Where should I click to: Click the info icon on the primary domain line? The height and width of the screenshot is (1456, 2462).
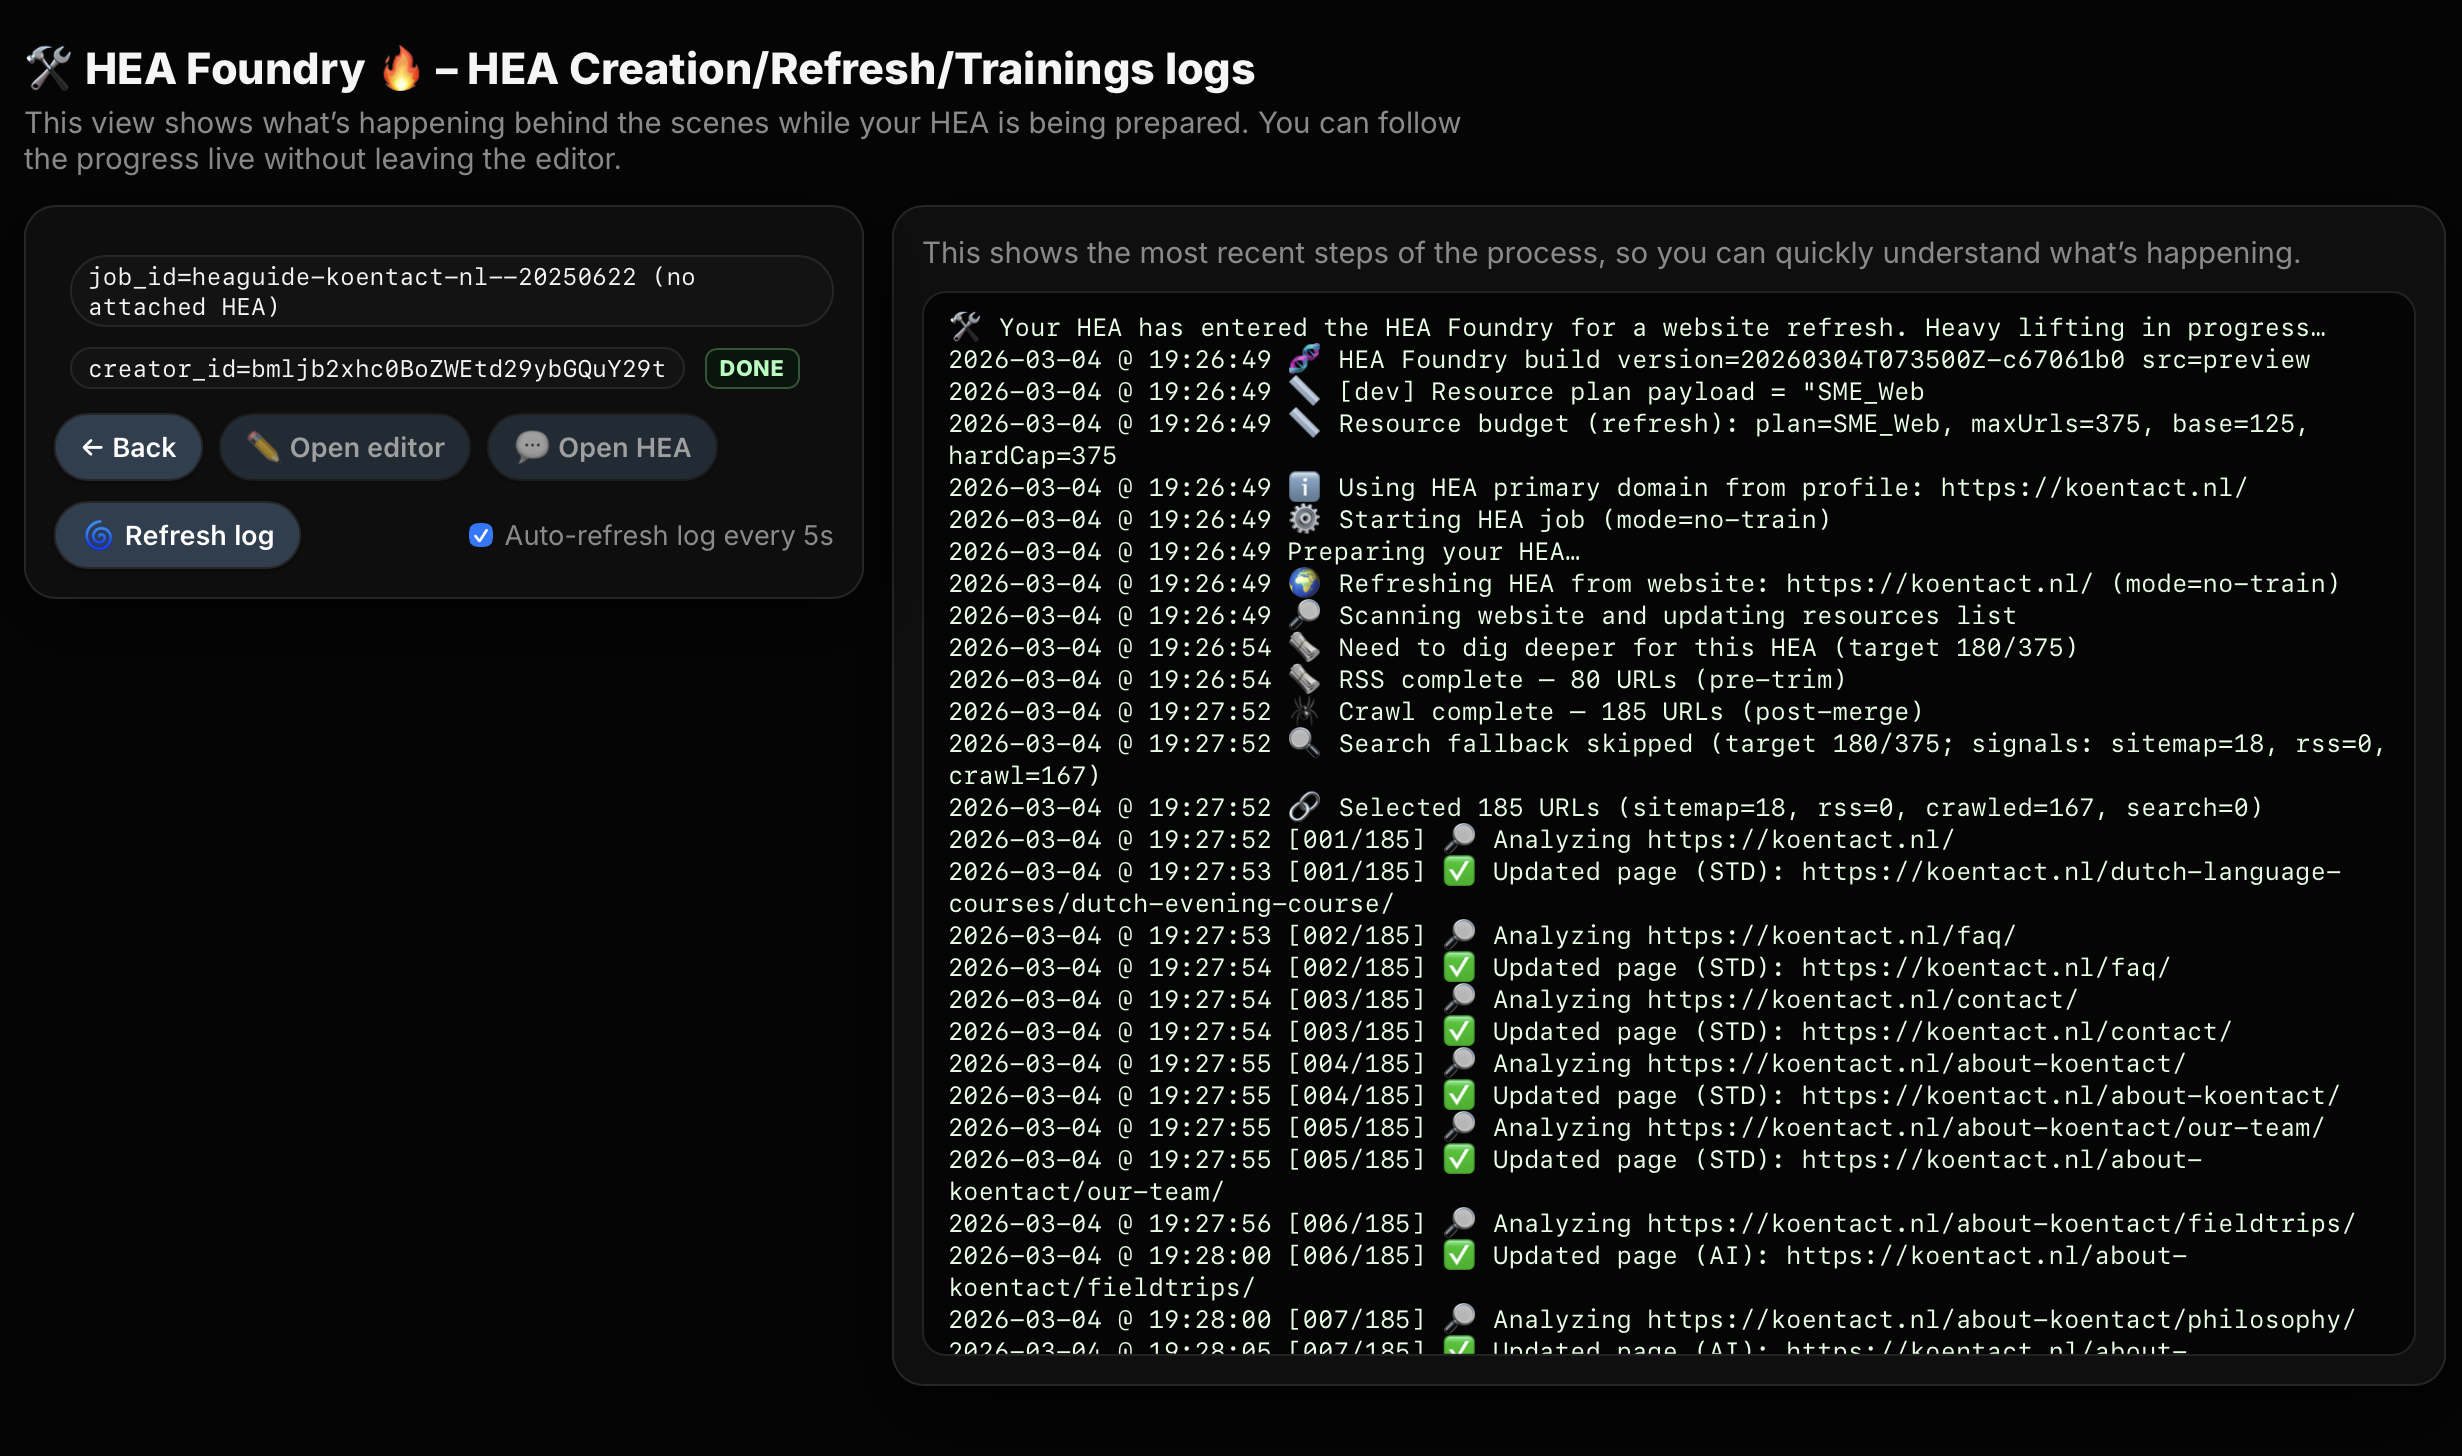tap(1305, 487)
